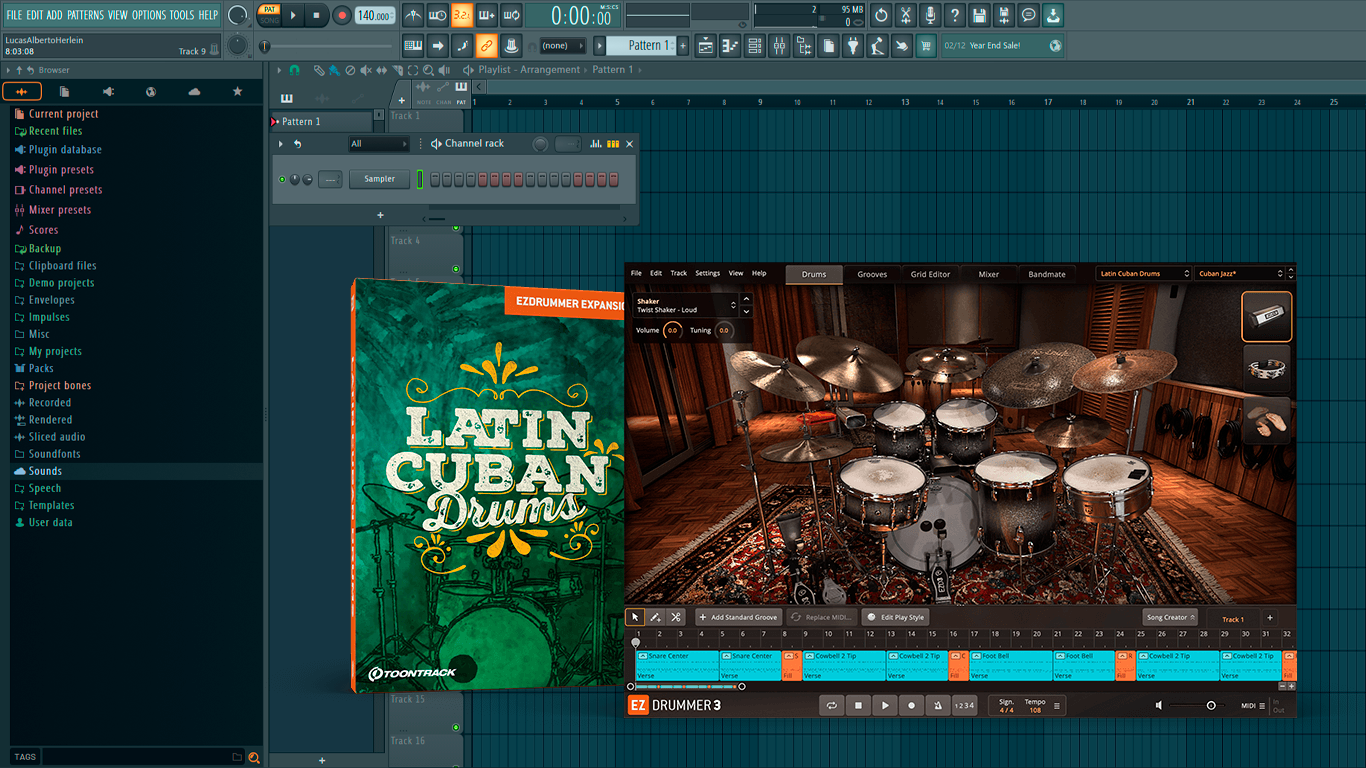The width and height of the screenshot is (1366, 768).
Task: Toggle the EZdrummer loop button
Action: pyautogui.click(x=831, y=705)
